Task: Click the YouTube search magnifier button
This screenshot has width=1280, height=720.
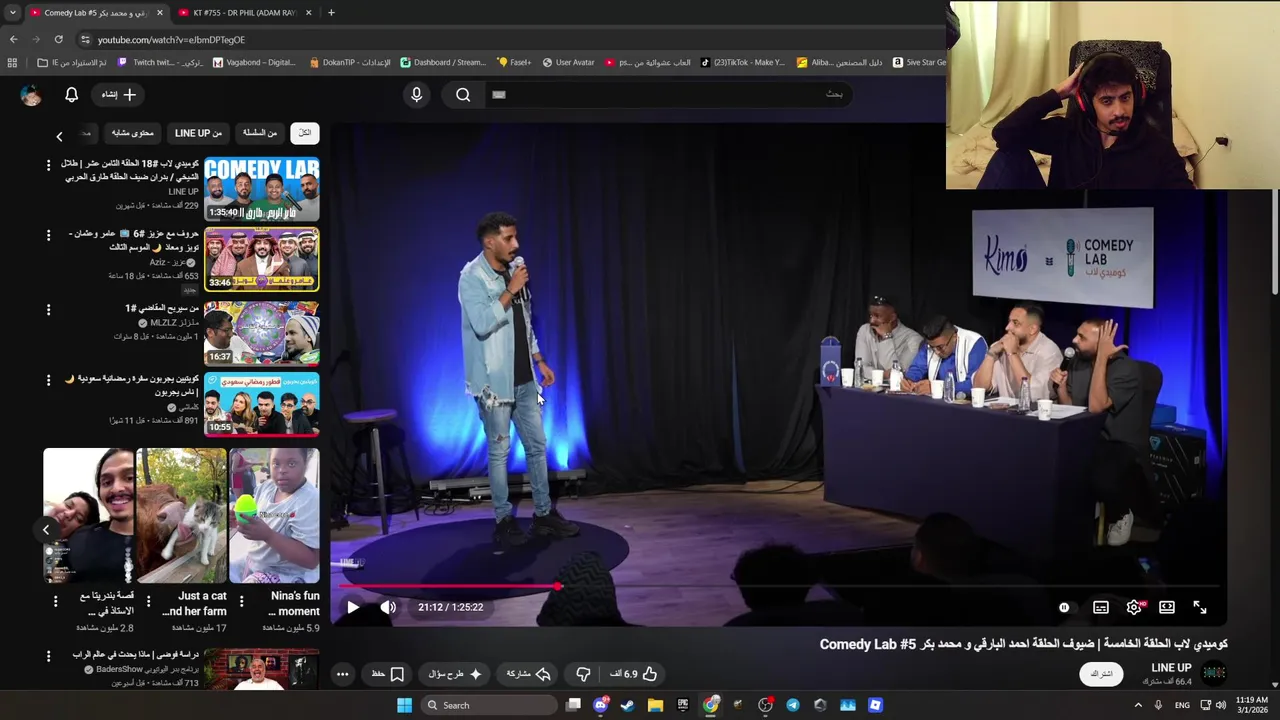Action: click(x=463, y=94)
